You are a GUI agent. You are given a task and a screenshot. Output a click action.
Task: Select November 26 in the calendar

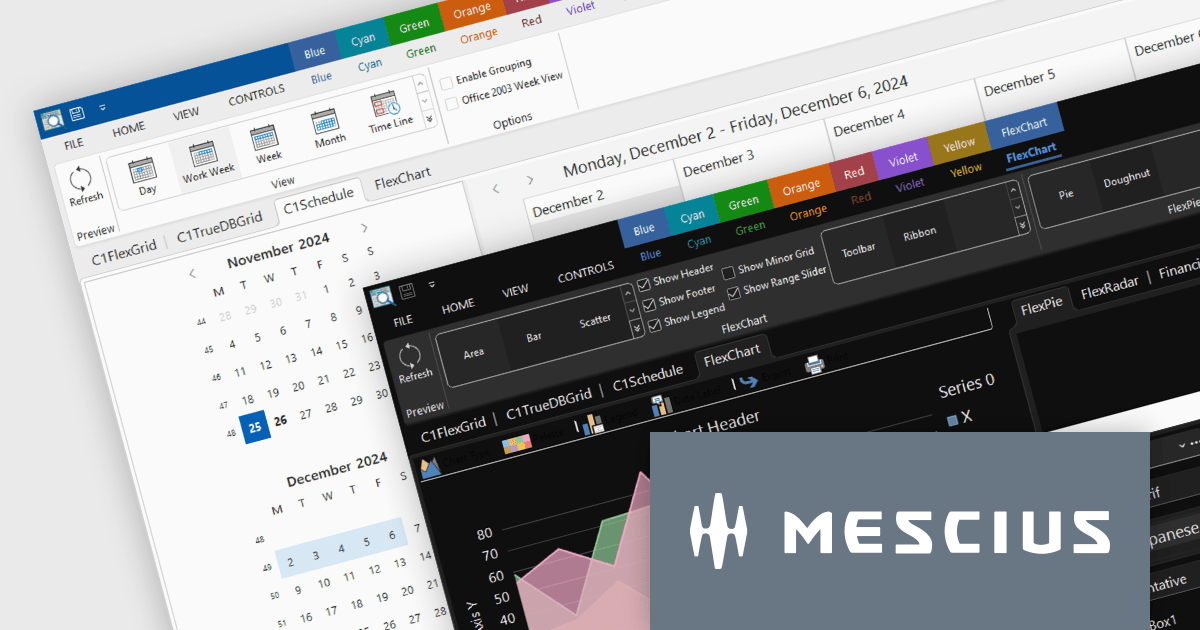click(281, 420)
